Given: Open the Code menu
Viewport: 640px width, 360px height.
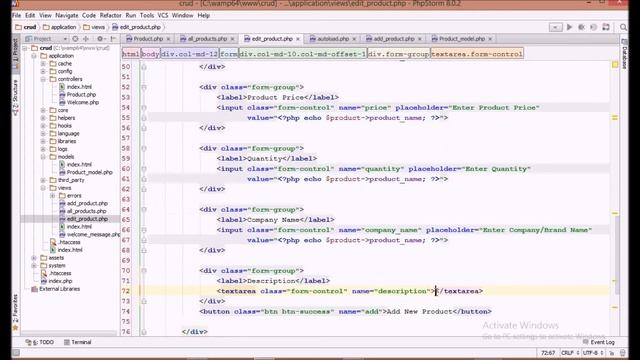Looking at the screenshot, I should coord(89,16).
